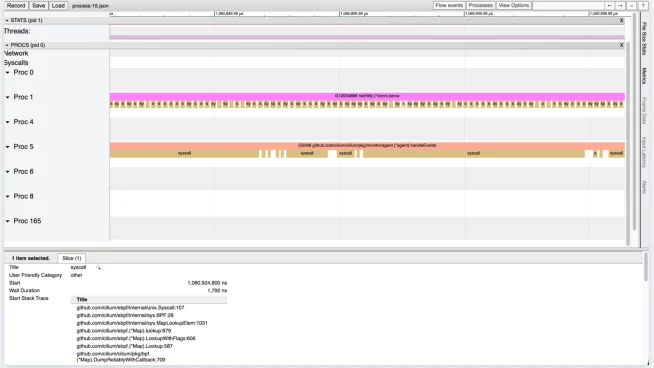Click the LookupWithFlags:606 stack frame
The width and height of the screenshot is (654, 368).
[x=136, y=338]
